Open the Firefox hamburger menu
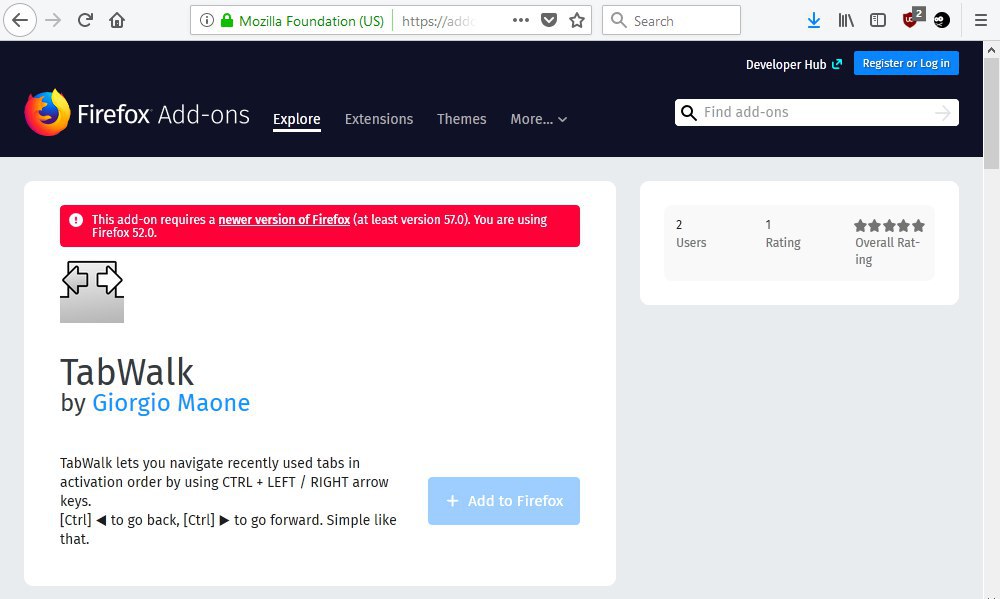The height and width of the screenshot is (599, 1000). point(981,20)
